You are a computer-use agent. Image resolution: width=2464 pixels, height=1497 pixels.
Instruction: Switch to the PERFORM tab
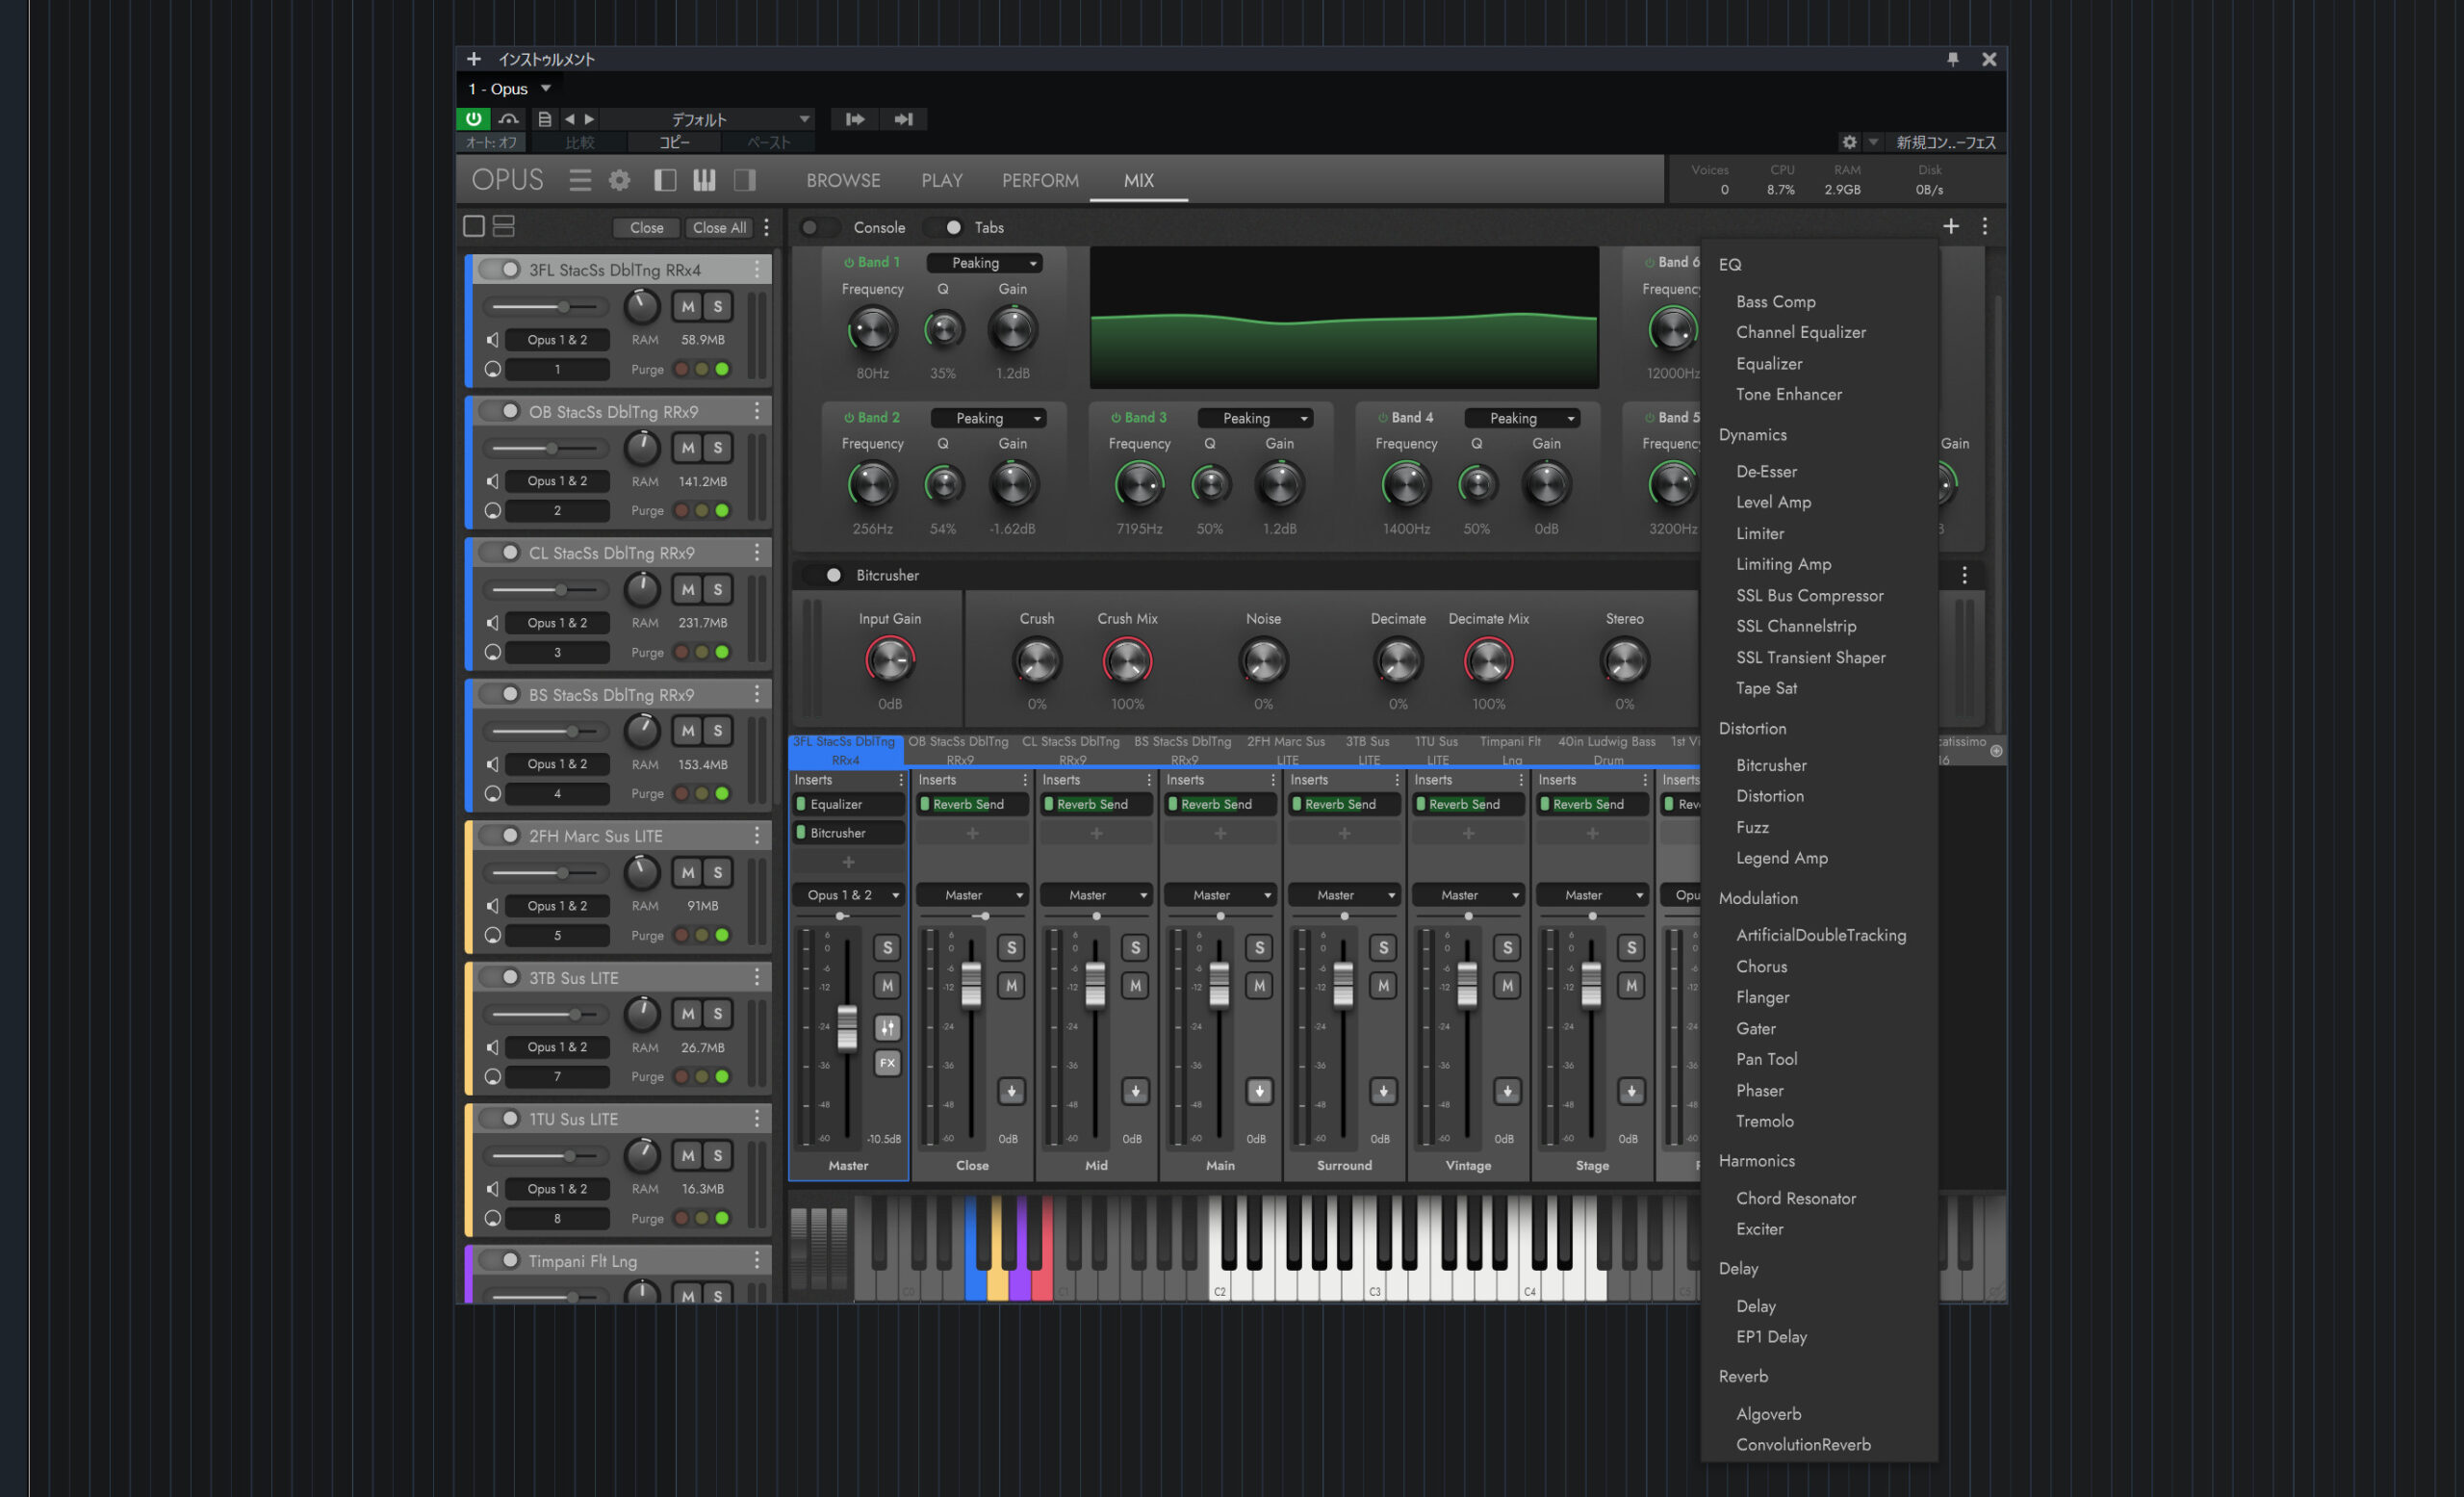pyautogui.click(x=1041, y=181)
